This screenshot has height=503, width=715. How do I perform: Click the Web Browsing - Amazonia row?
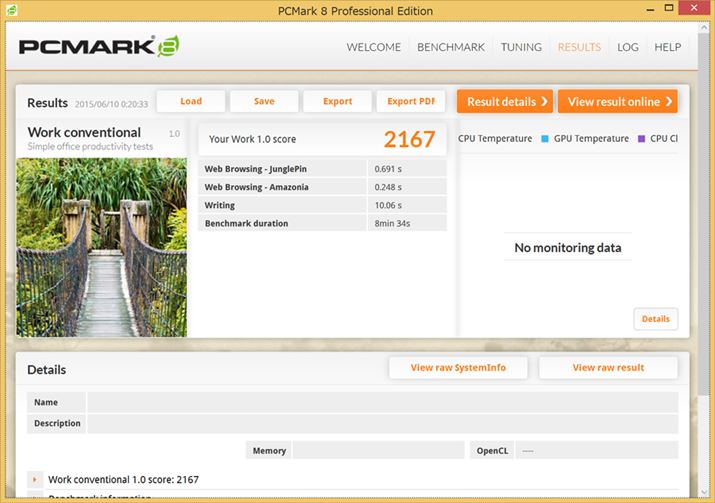pos(322,187)
